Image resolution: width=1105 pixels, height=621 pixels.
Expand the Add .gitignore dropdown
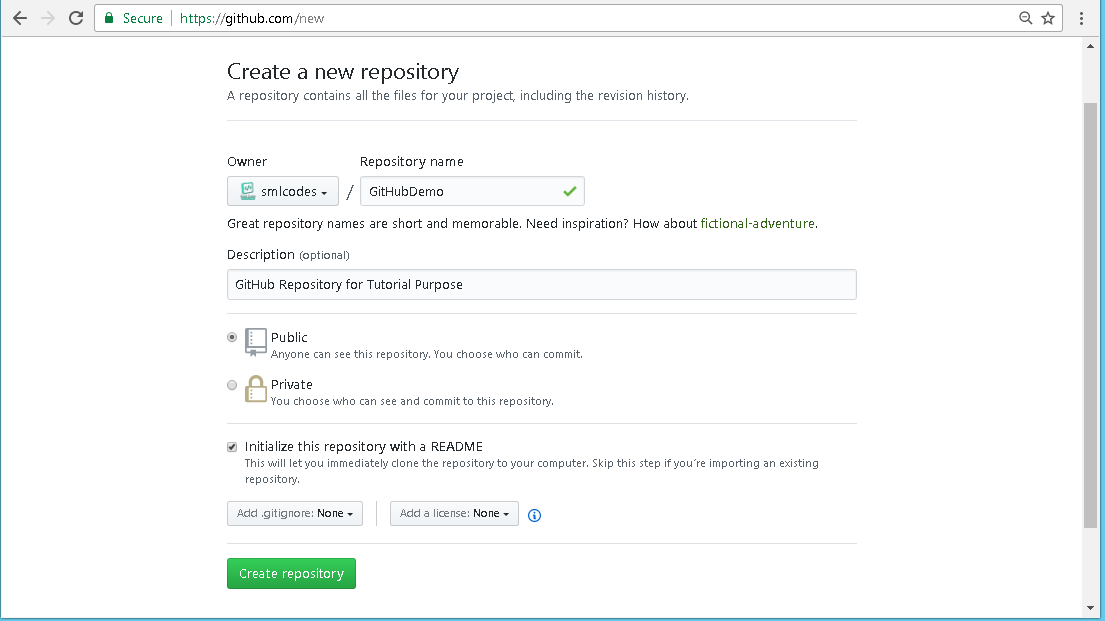point(294,514)
